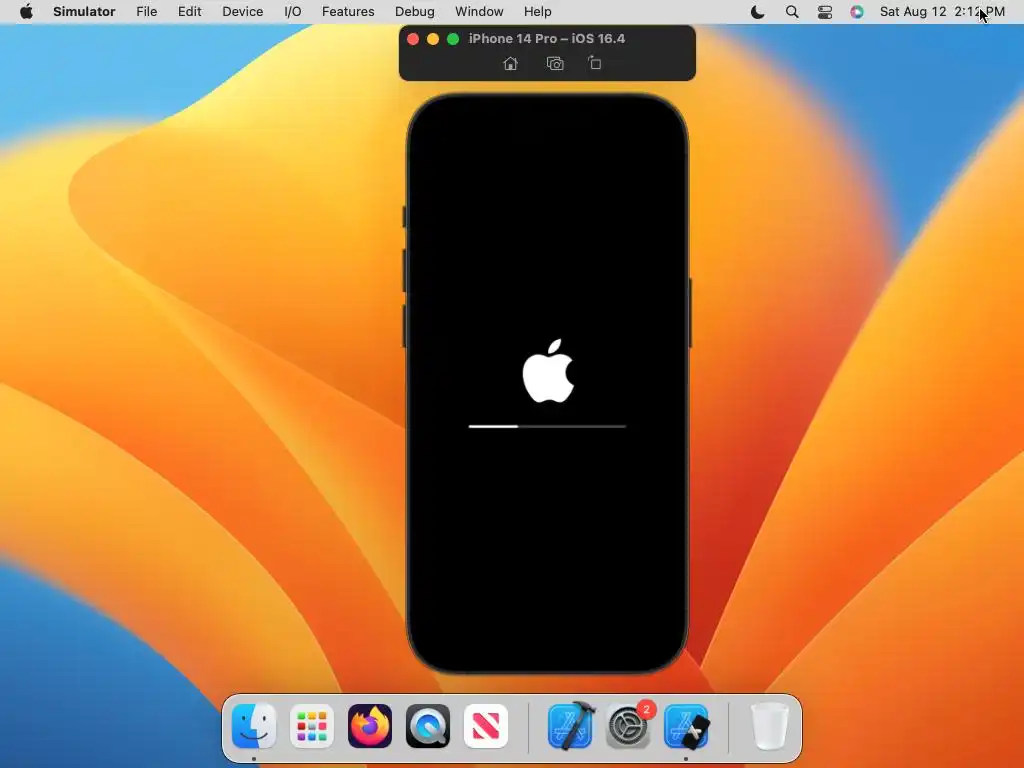This screenshot has height=768, width=1024.
Task: Click the date and time in menu bar
Action: click(942, 12)
